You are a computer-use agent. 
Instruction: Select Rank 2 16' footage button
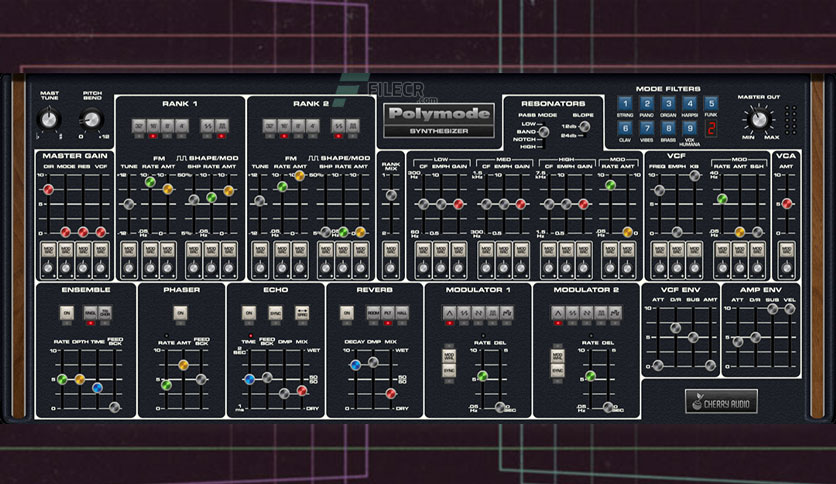284,126
